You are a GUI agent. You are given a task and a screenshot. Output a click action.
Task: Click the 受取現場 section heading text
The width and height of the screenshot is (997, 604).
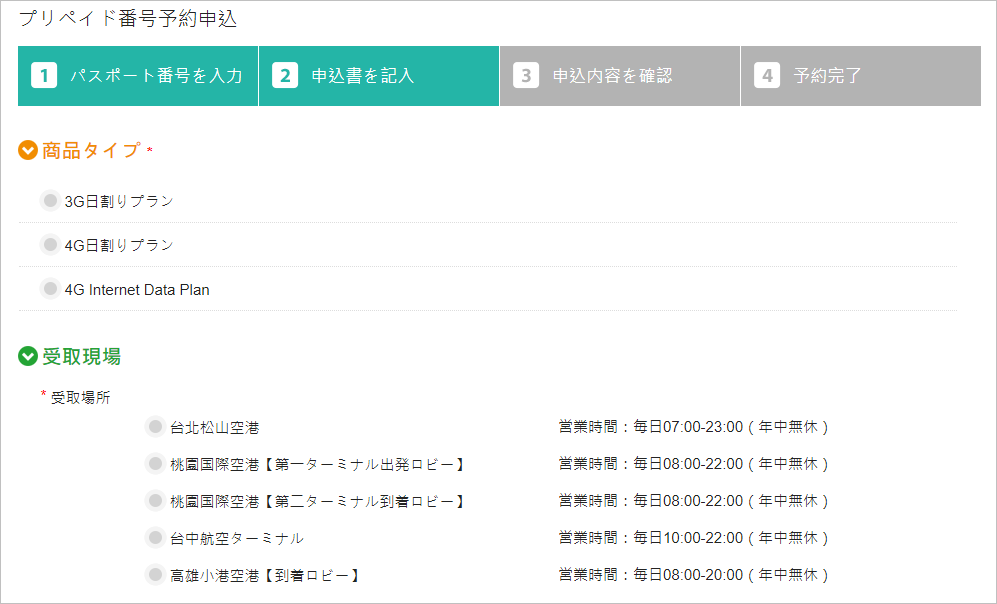click(82, 356)
